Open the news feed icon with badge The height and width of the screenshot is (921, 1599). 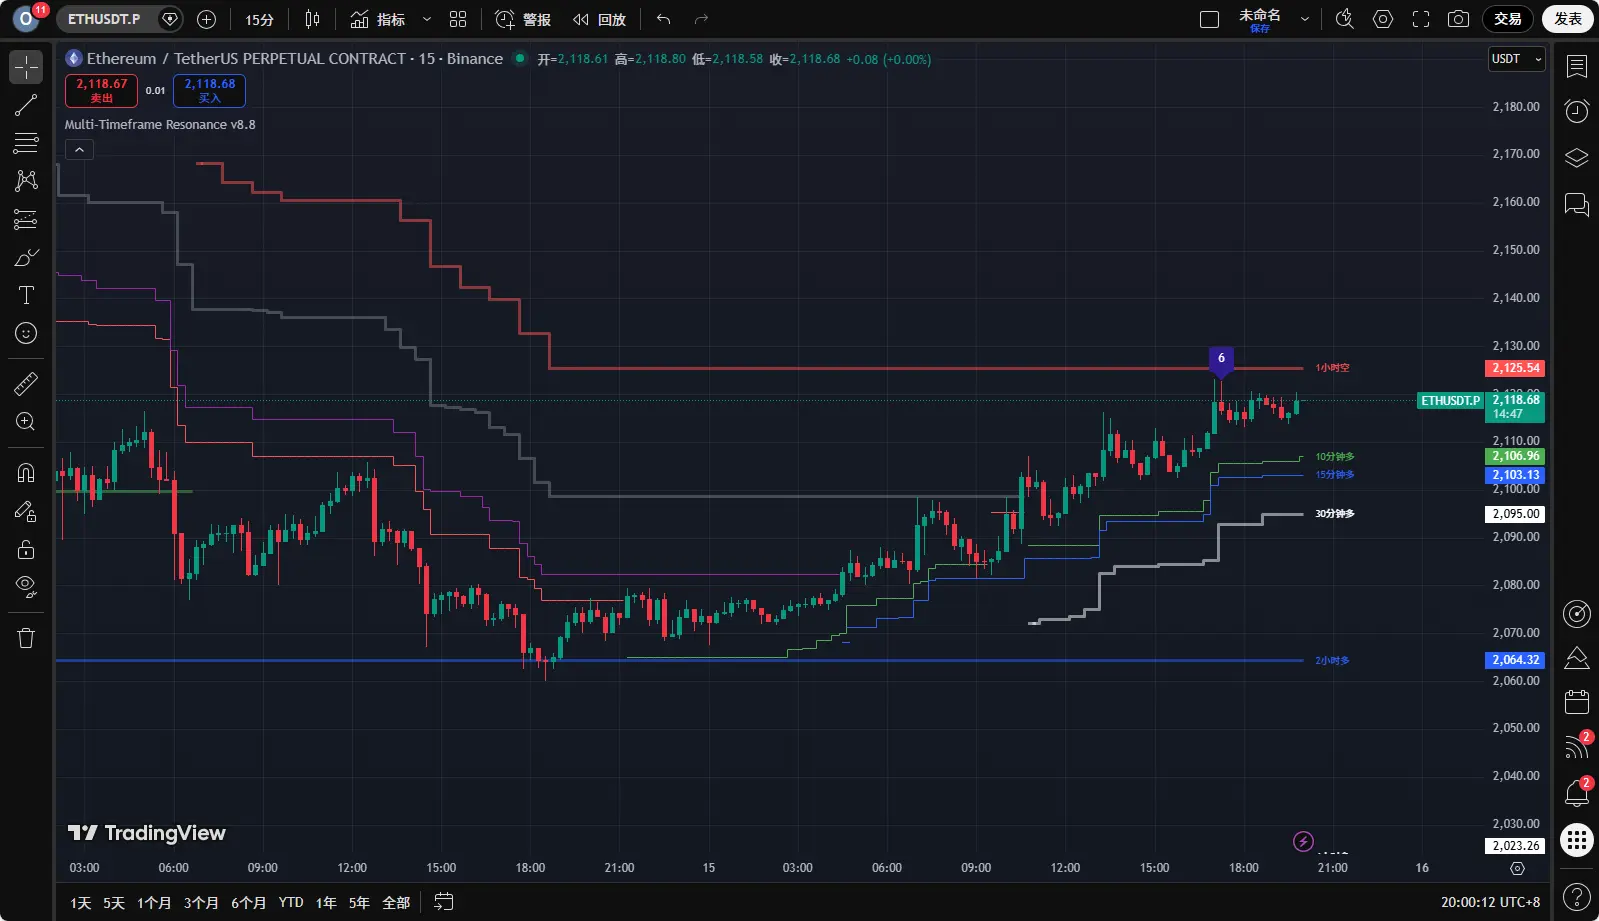[x=1577, y=747]
